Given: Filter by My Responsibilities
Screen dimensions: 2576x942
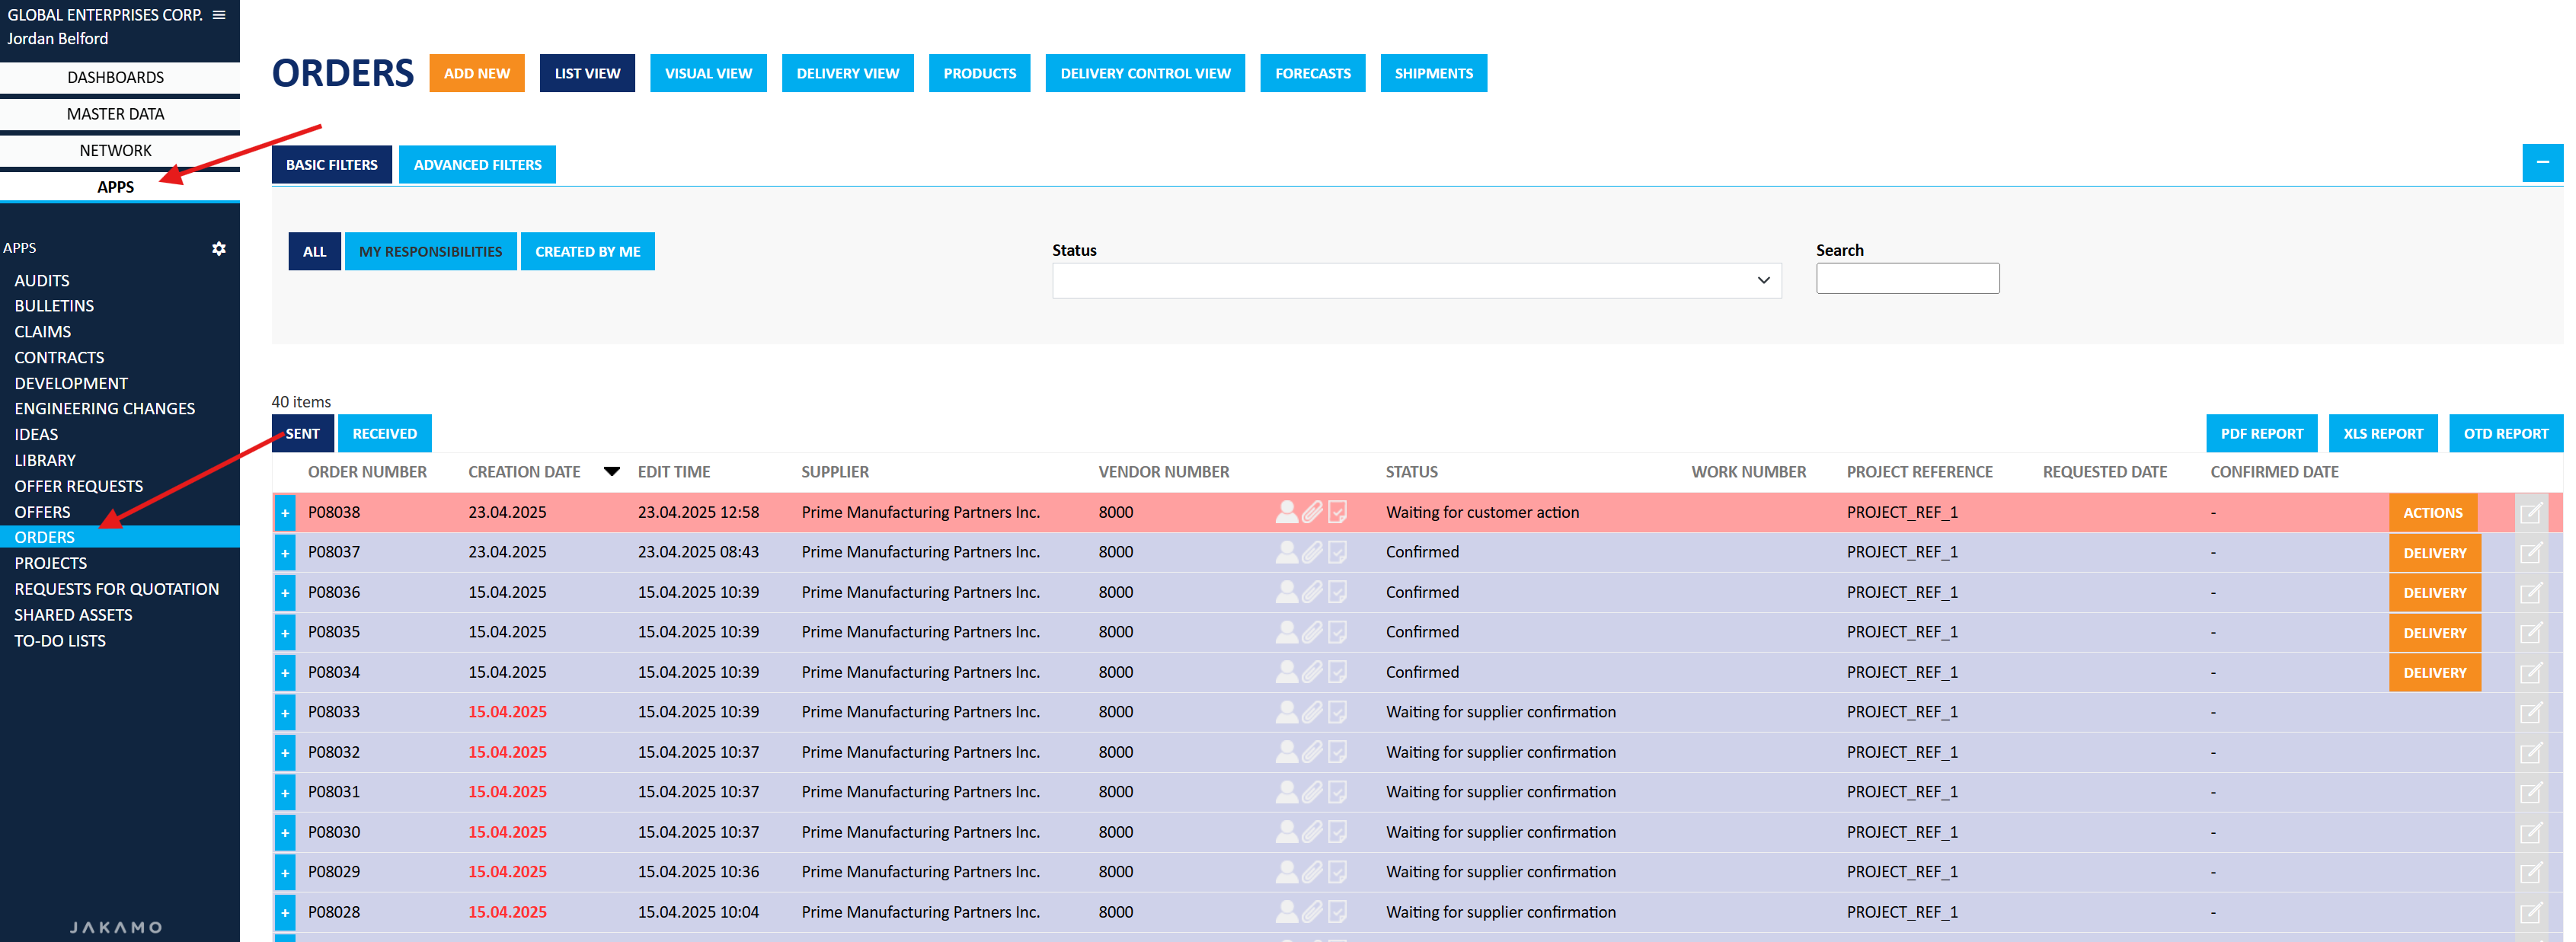Looking at the screenshot, I should [430, 251].
